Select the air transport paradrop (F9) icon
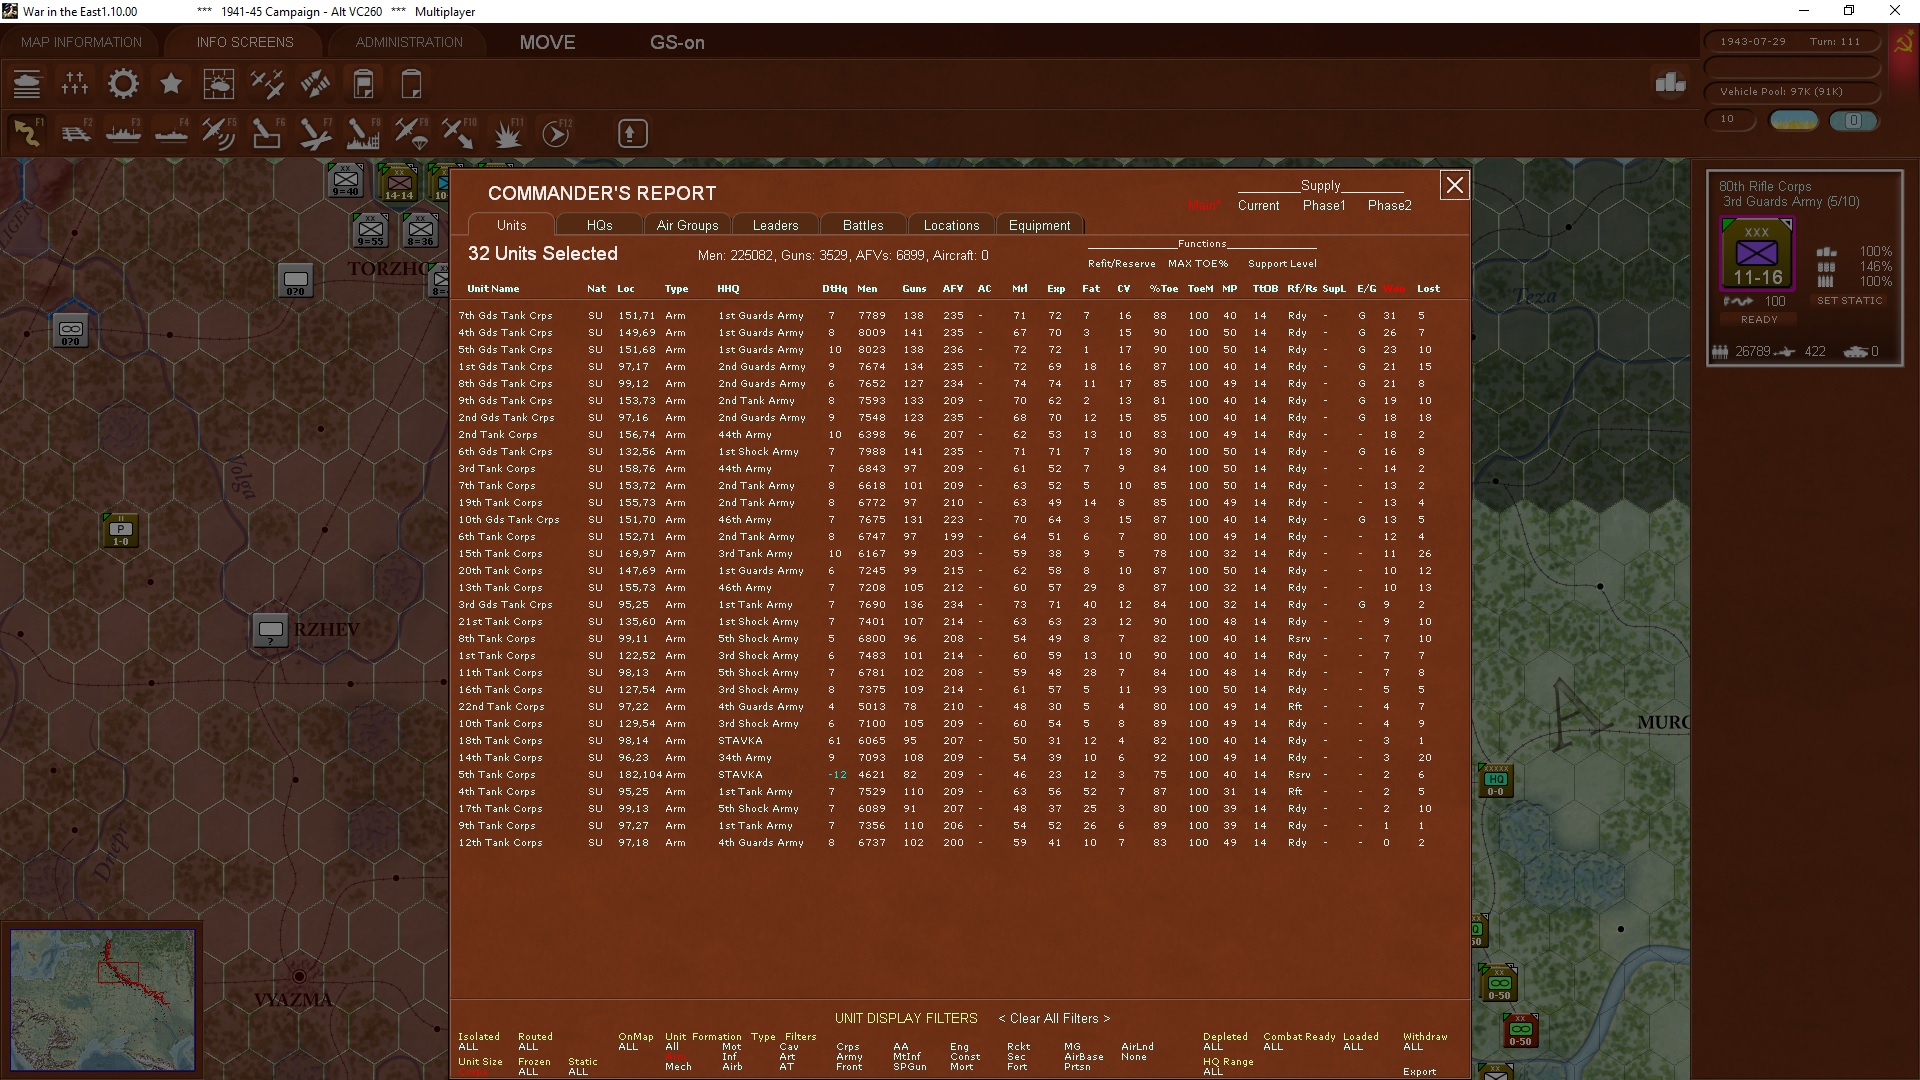The height and width of the screenshot is (1080, 1920). (411, 133)
